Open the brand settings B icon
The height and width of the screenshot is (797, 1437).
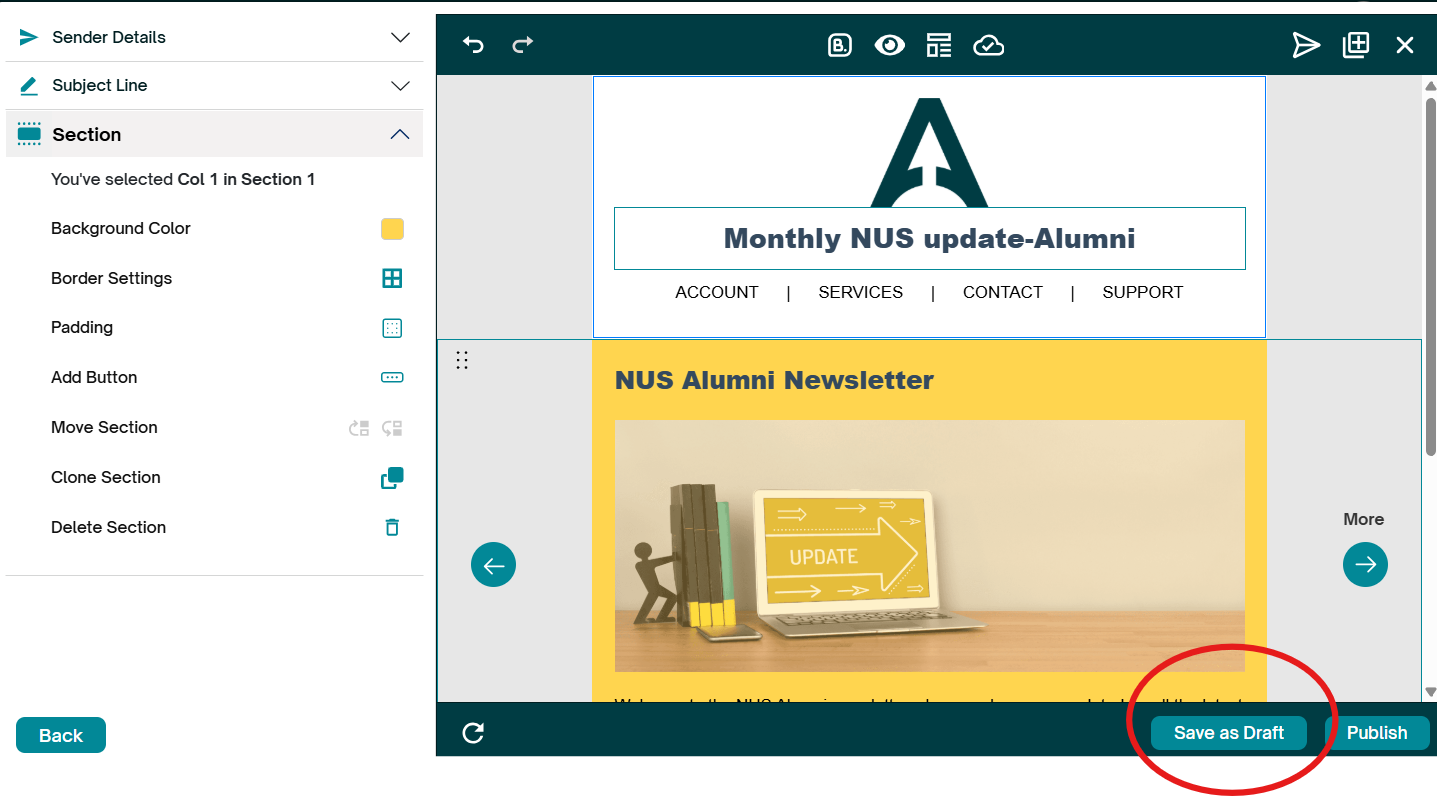point(840,45)
